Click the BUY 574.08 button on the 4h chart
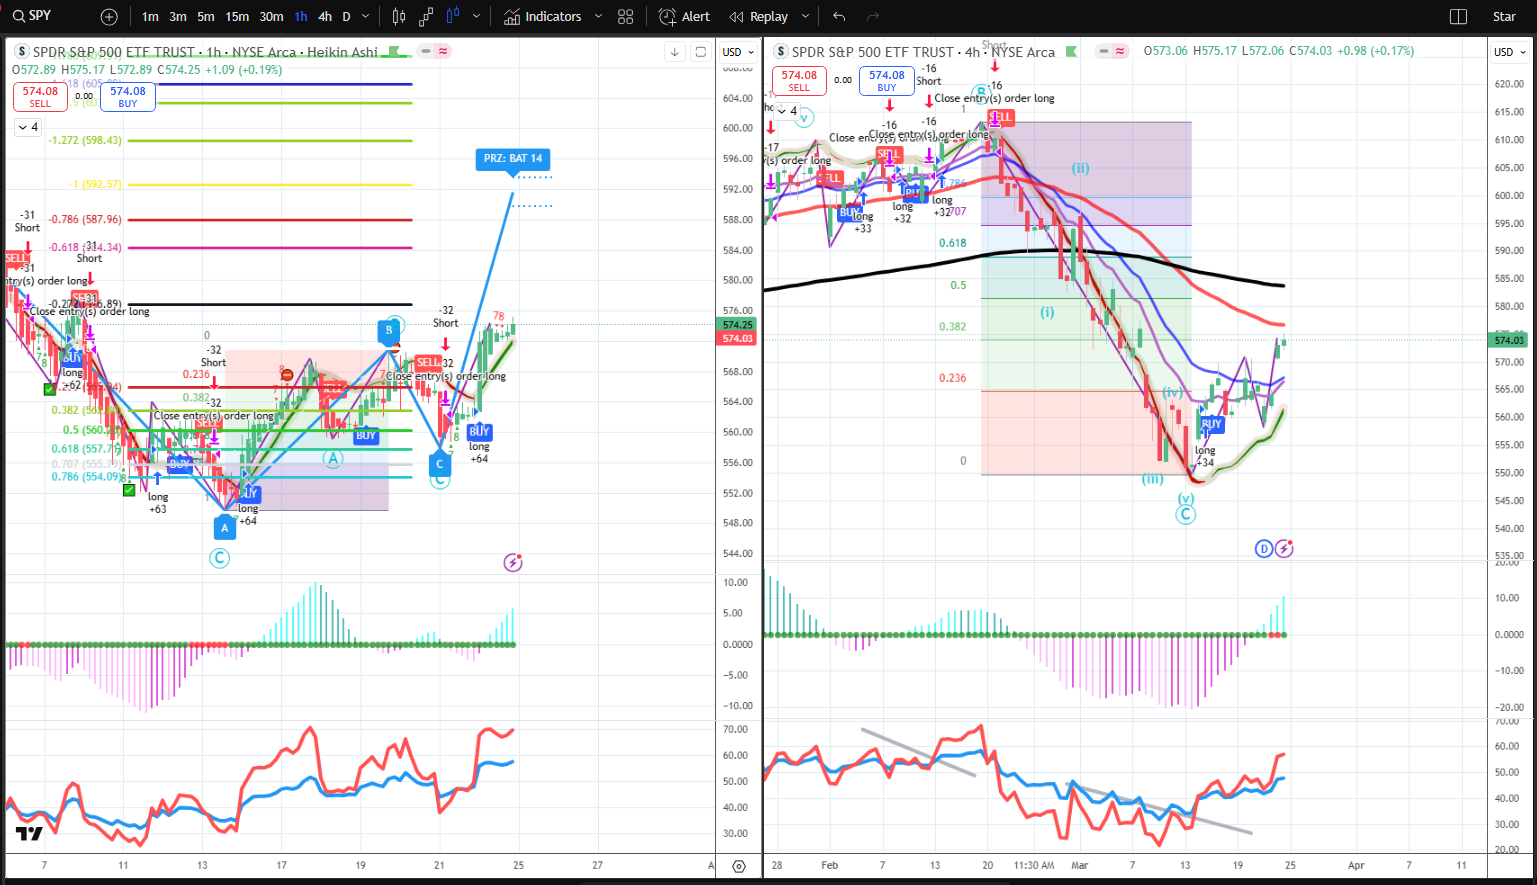Image resolution: width=1537 pixels, height=885 pixels. [887, 80]
